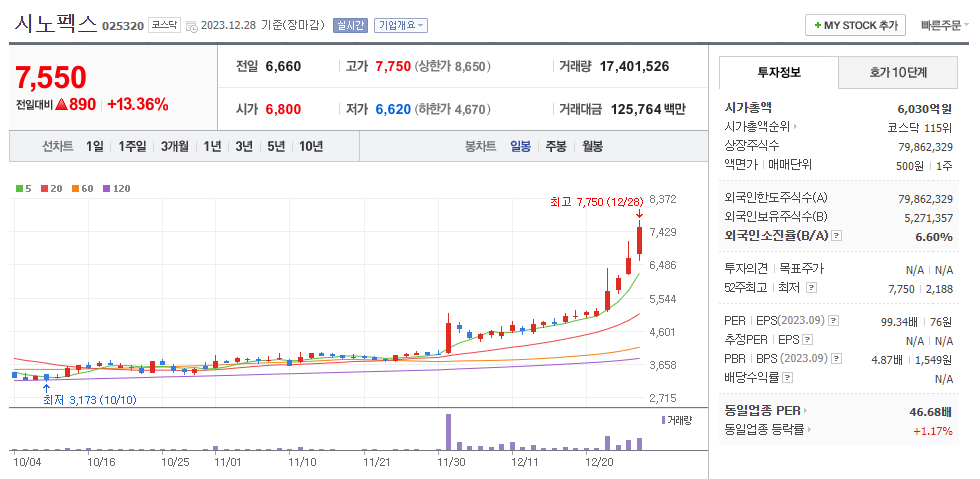Viewport: 980px width, 479px height.
Task: Select the 1주일 line chart period
Action: [x=132, y=146]
